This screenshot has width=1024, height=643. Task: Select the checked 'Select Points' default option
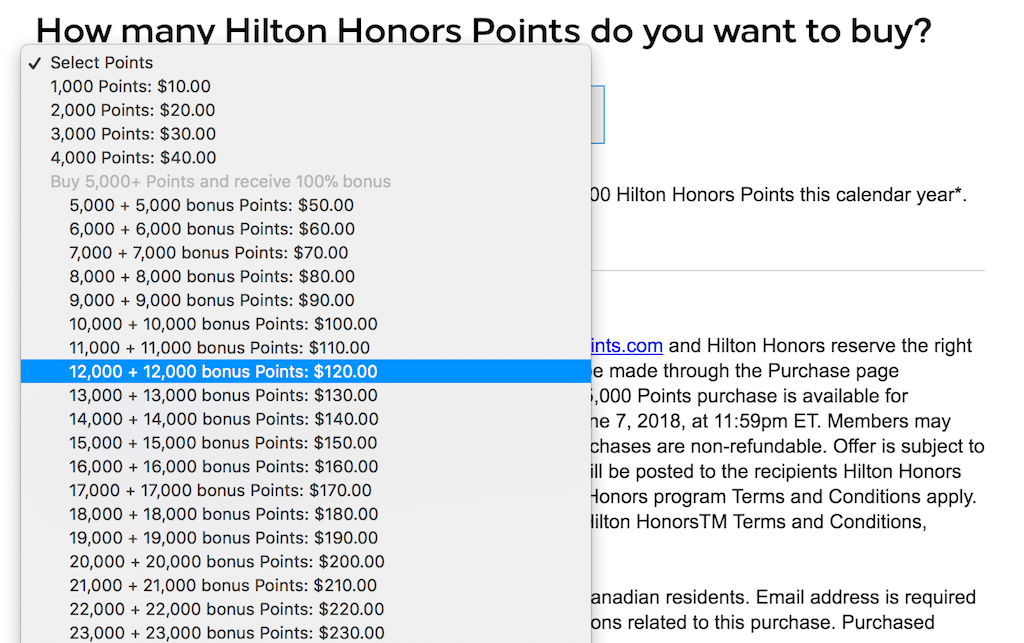coord(102,63)
